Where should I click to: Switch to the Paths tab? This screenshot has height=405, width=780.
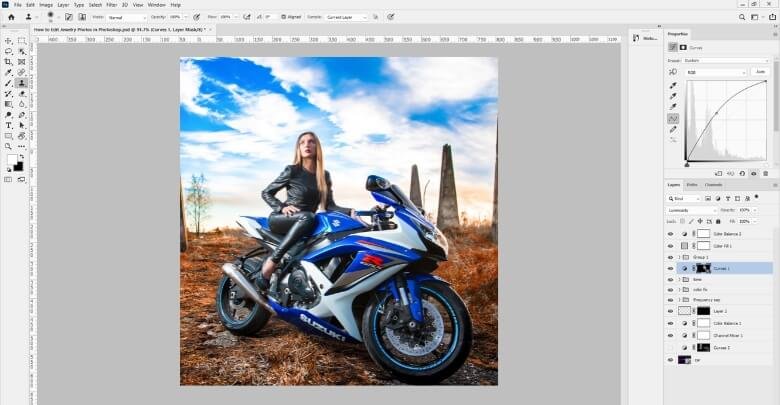(x=692, y=185)
